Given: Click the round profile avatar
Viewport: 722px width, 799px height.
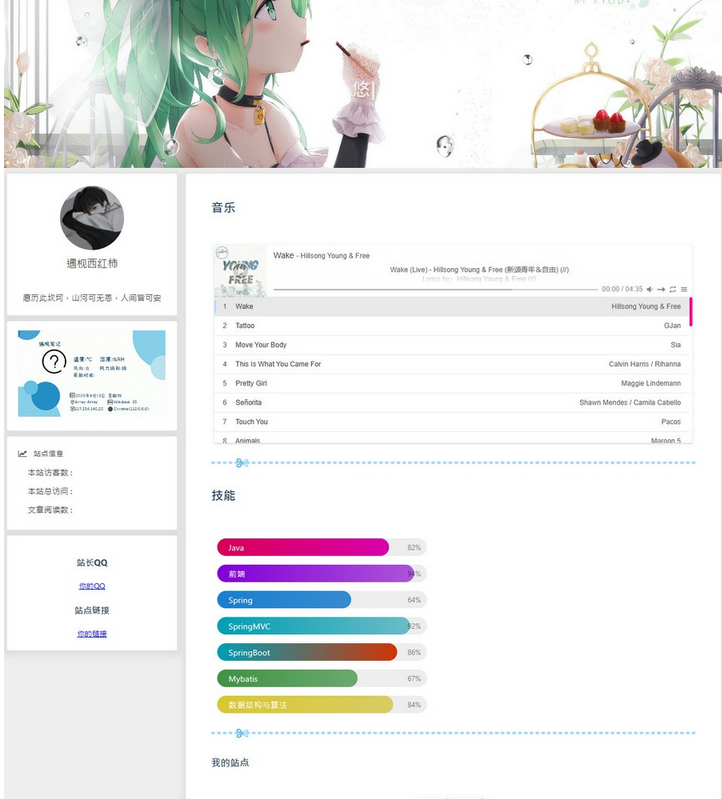Looking at the screenshot, I should [92, 218].
